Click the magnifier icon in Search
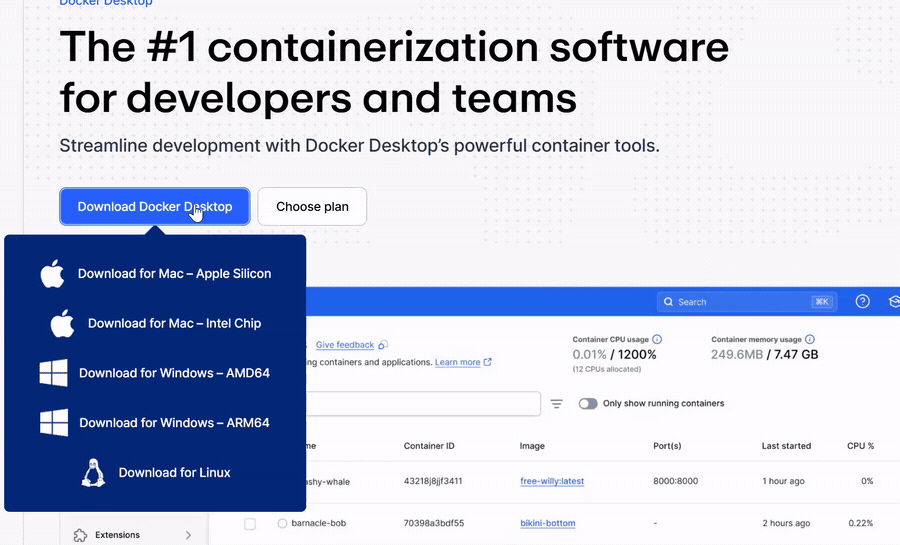The image size is (900, 545). [x=668, y=302]
